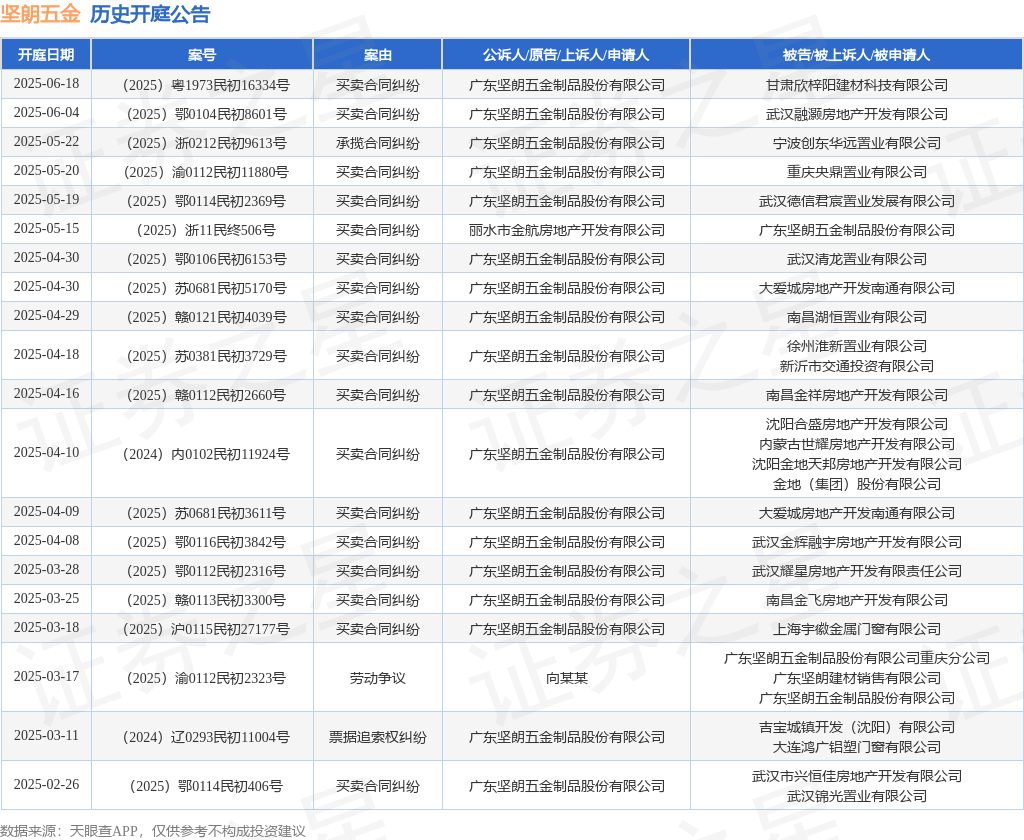Click case number 沪0115民初27177号
Screen dimensions: 1024x840
coord(206,629)
